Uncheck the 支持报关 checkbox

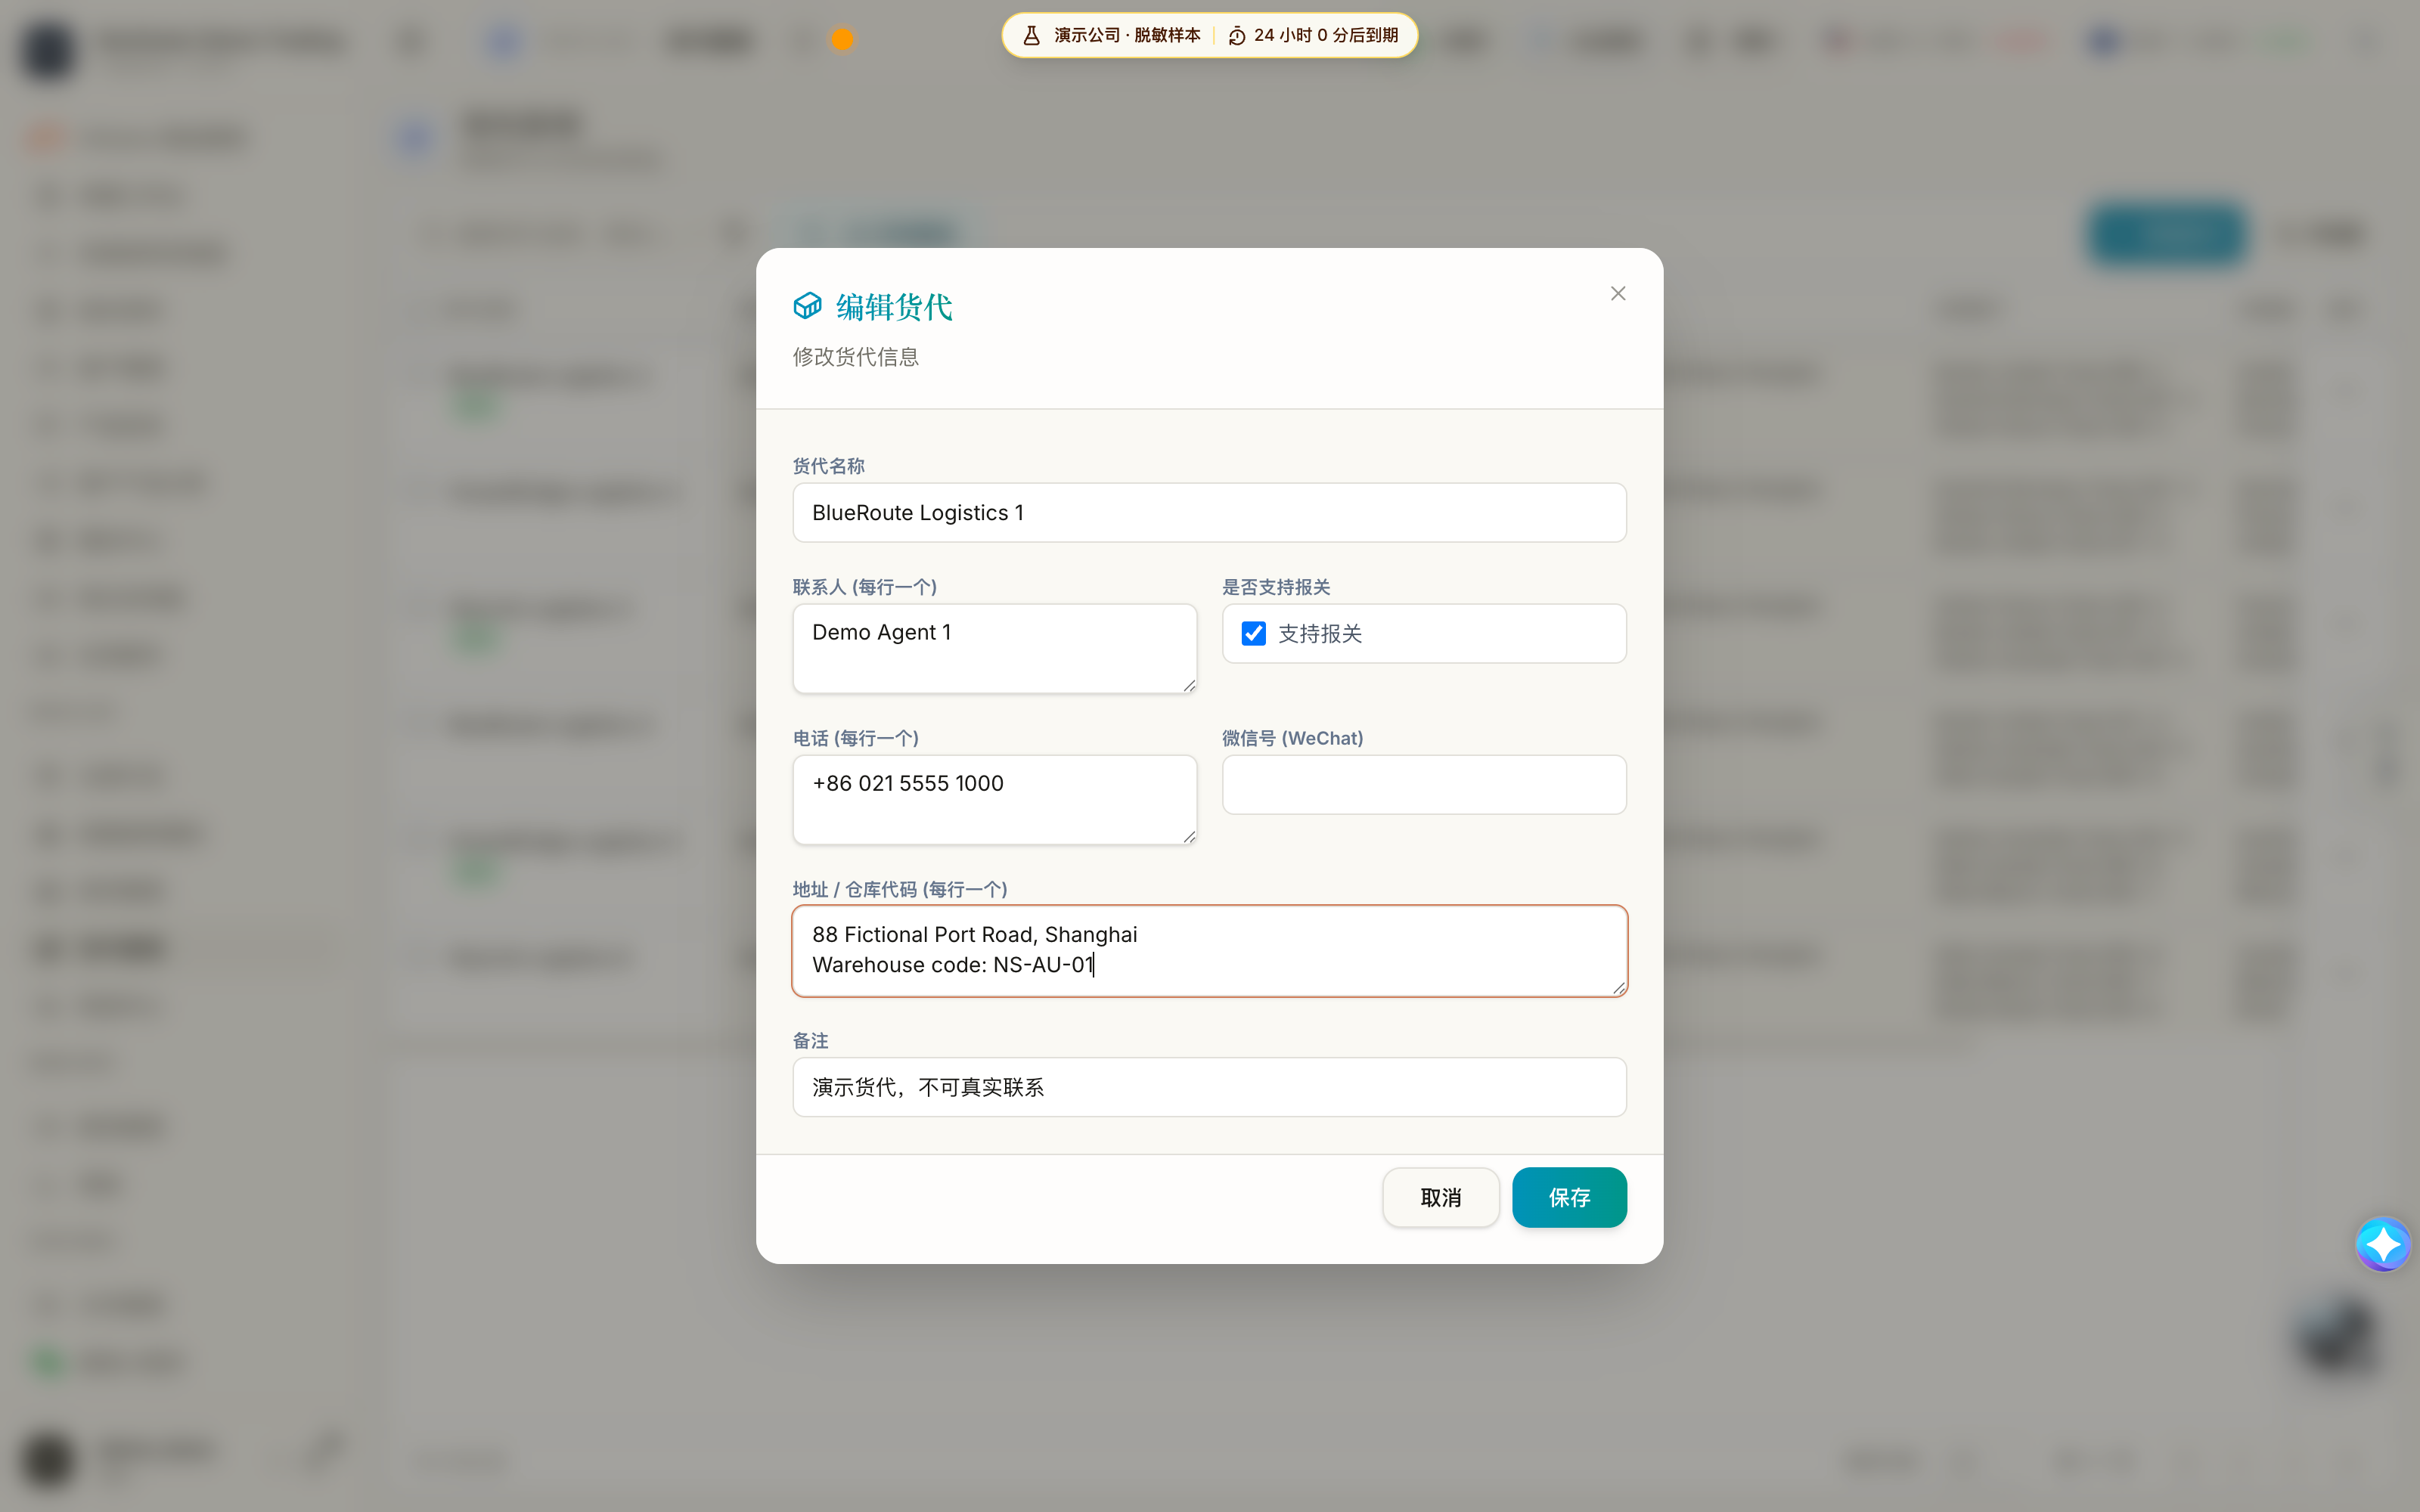coord(1253,634)
